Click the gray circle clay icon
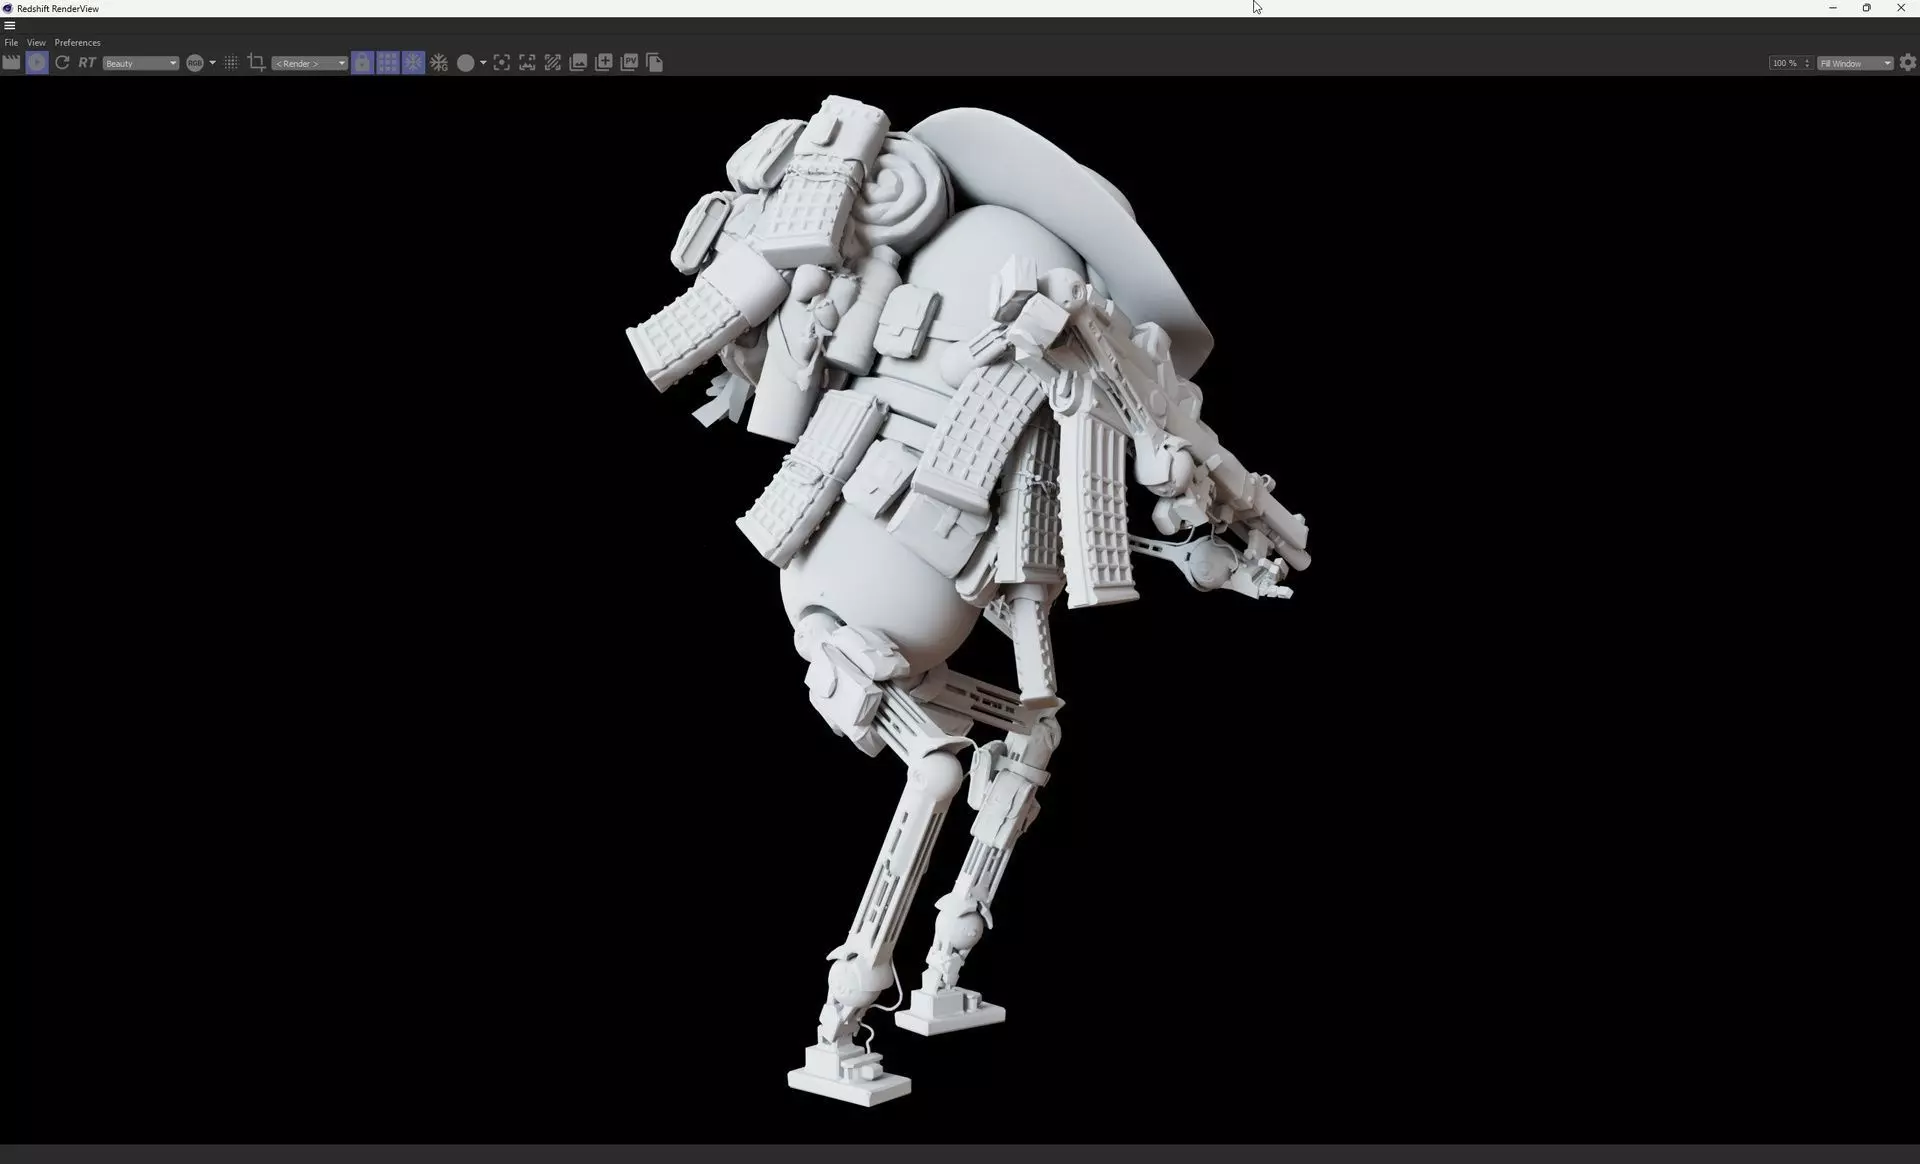This screenshot has height=1164, width=1920. [465, 63]
